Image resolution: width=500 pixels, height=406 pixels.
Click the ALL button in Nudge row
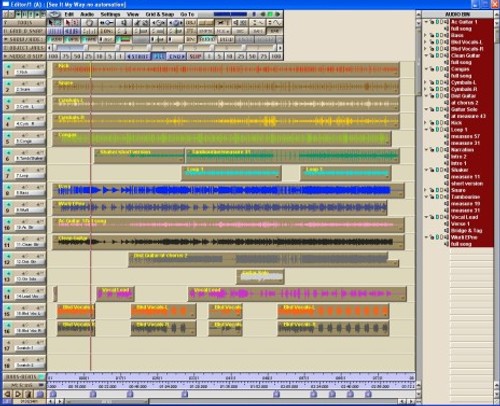coord(158,56)
